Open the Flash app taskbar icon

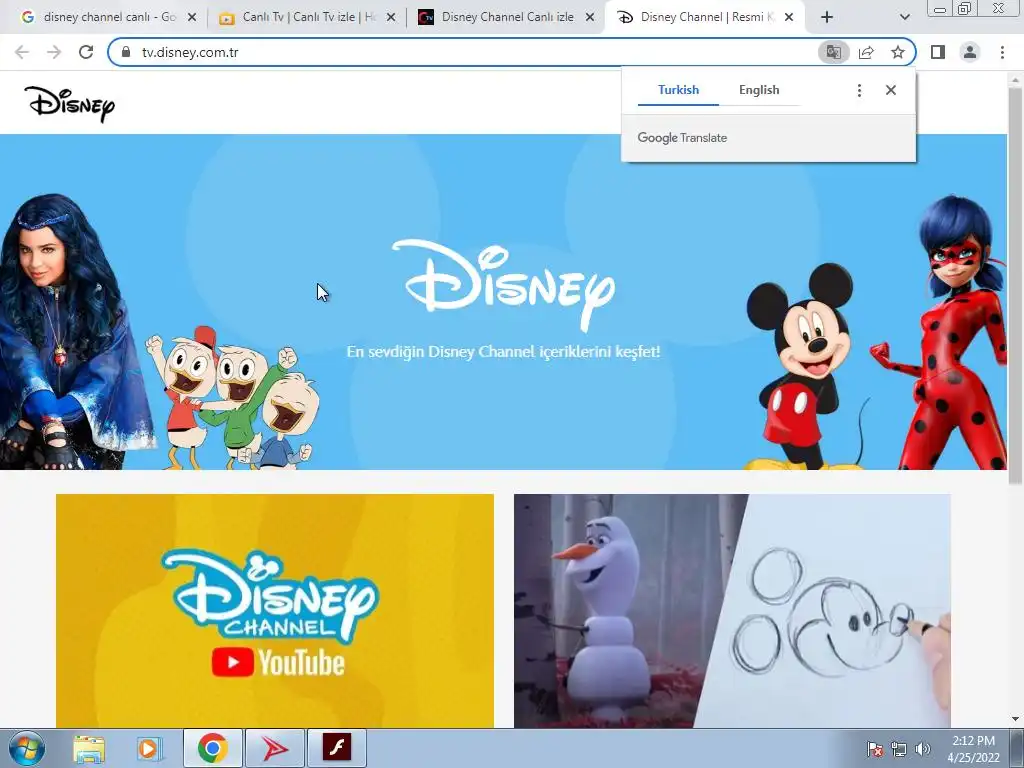pyautogui.click(x=337, y=748)
